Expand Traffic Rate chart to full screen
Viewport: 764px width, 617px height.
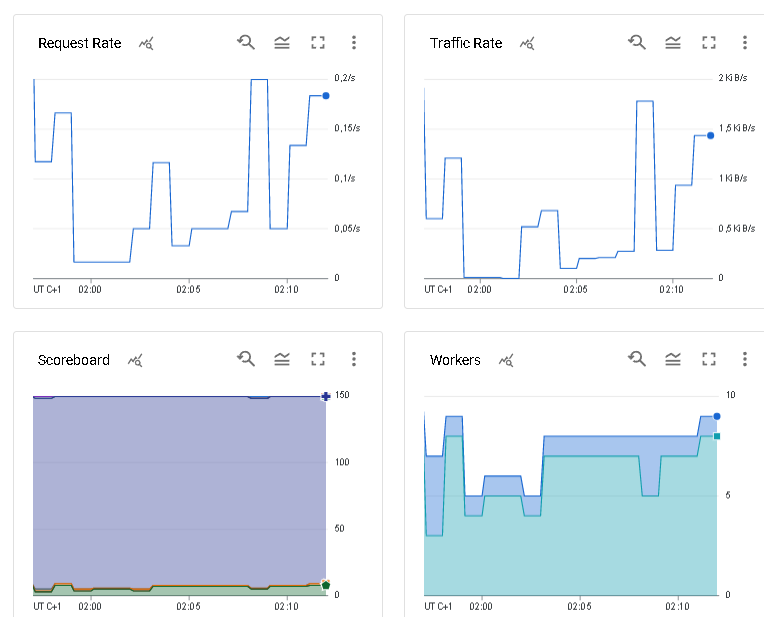pyautogui.click(x=709, y=43)
